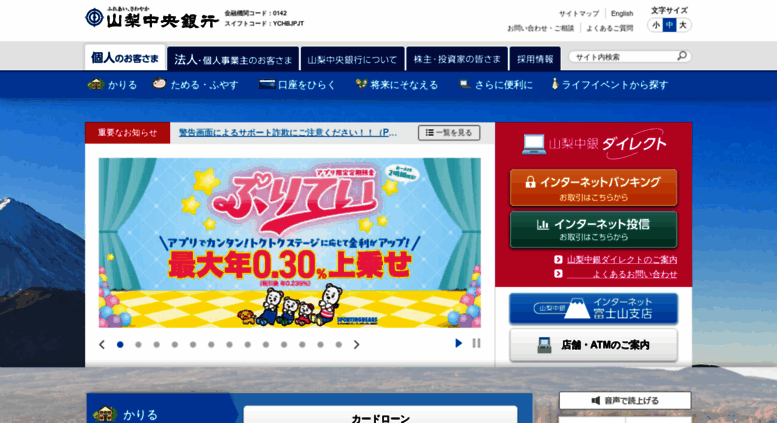The width and height of the screenshot is (777, 423).
Task: Open インターネット富士山支店 banner
Action: (x=594, y=309)
